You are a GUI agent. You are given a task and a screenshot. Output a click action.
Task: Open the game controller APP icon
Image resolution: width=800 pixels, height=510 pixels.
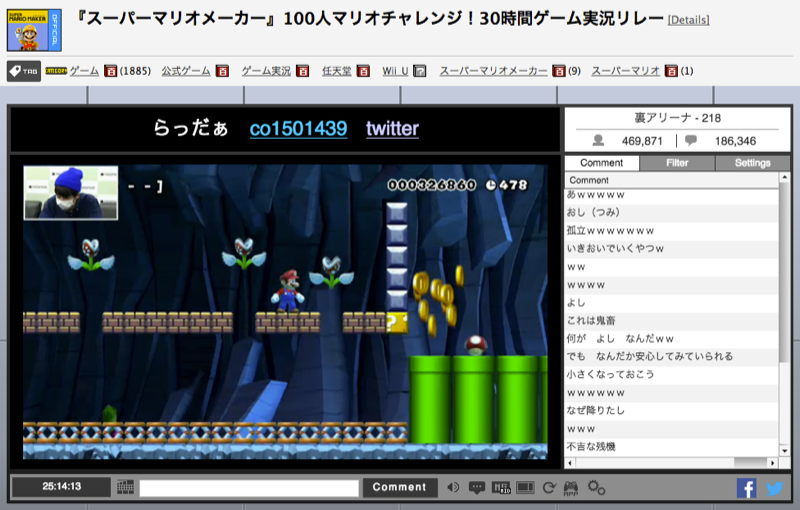[570, 488]
